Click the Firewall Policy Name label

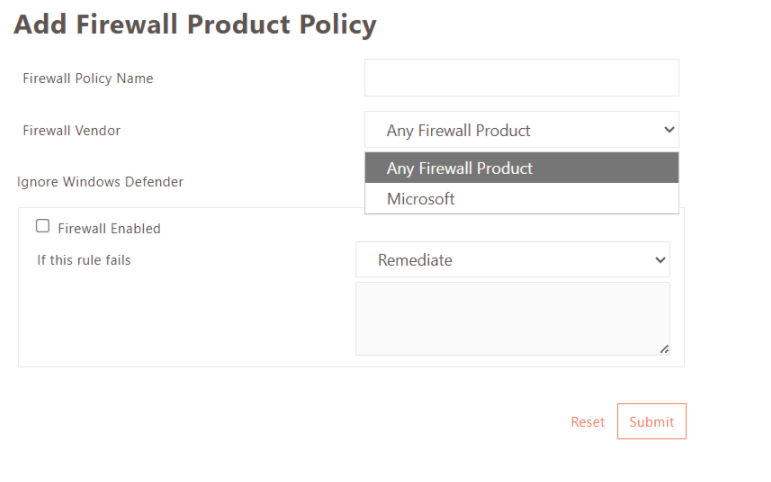pyautogui.click(x=88, y=78)
